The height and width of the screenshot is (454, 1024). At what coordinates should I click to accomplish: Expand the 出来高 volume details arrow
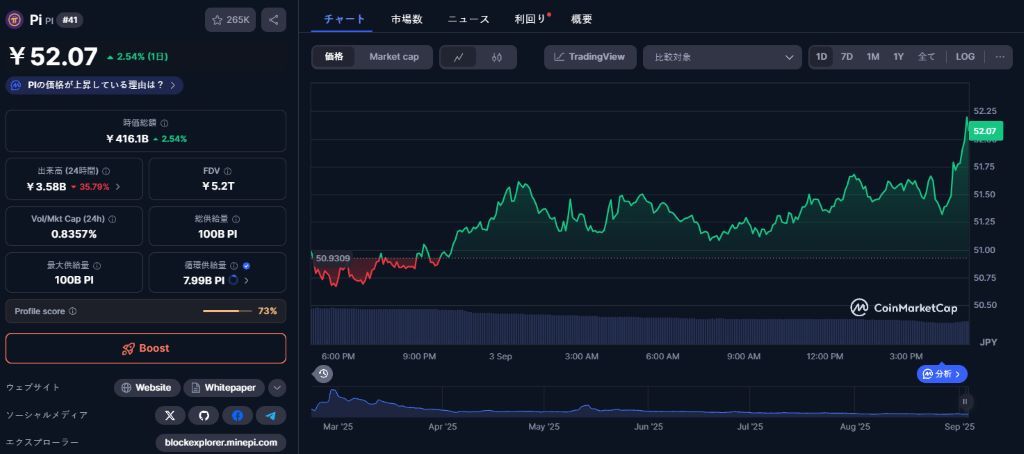click(118, 187)
